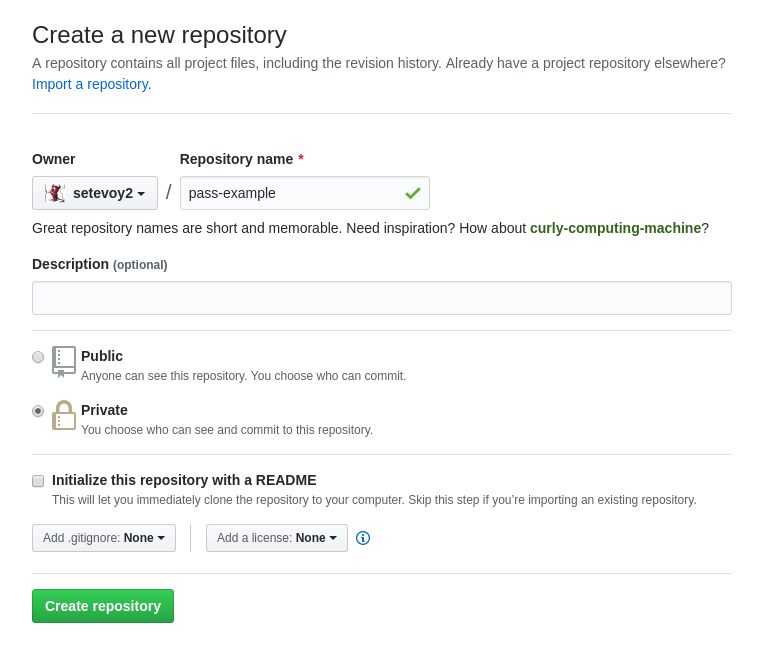
Task: Click the Public option label text
Action: (102, 356)
